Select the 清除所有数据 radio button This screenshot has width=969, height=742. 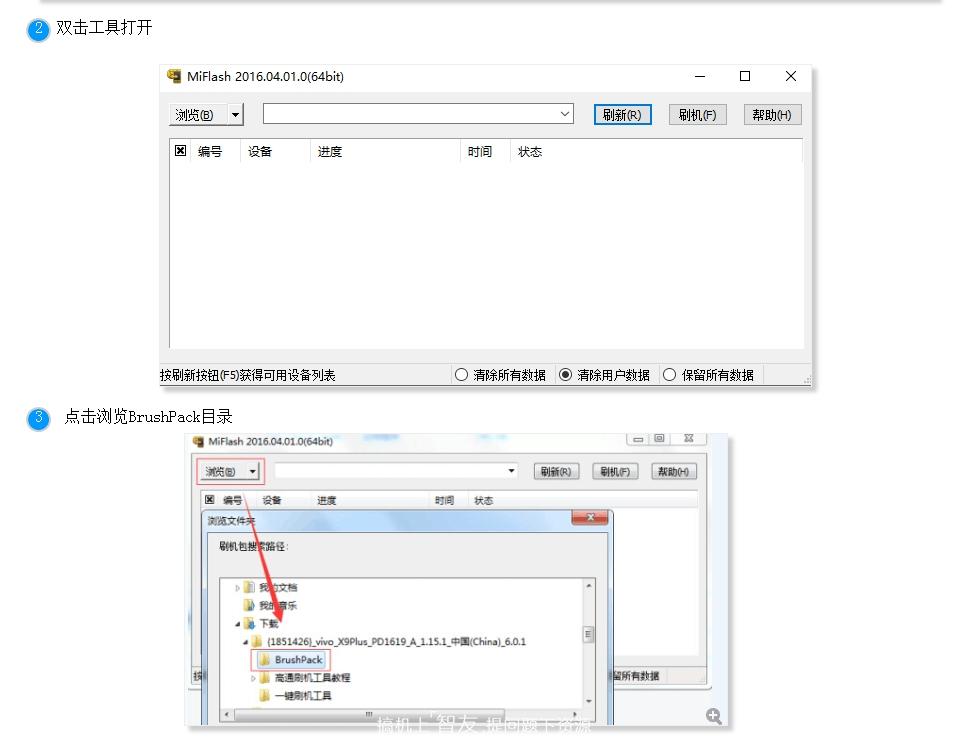coord(462,375)
